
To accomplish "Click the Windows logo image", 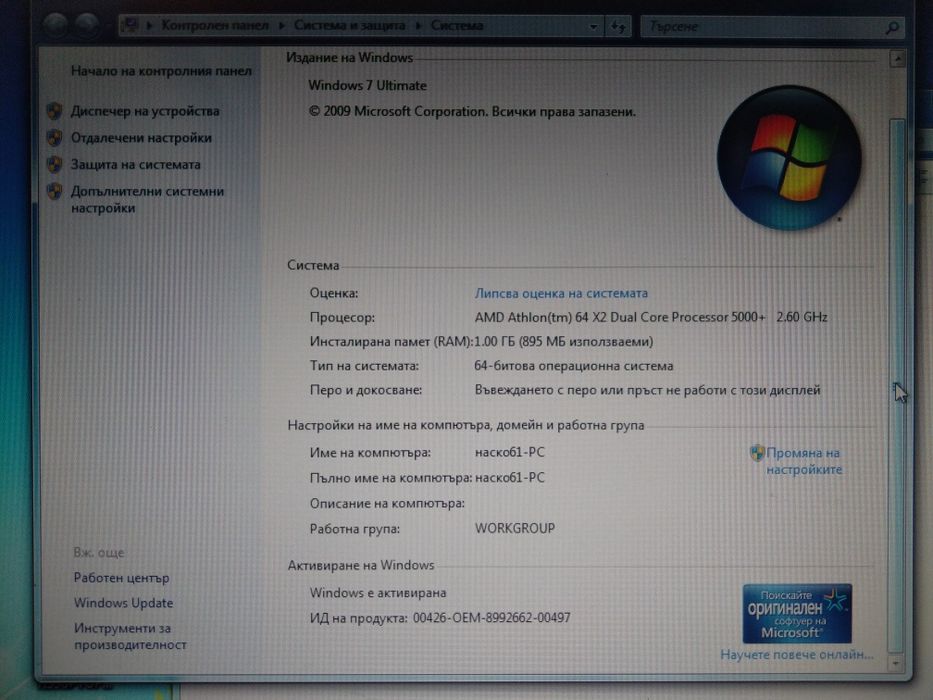I will tap(789, 158).
